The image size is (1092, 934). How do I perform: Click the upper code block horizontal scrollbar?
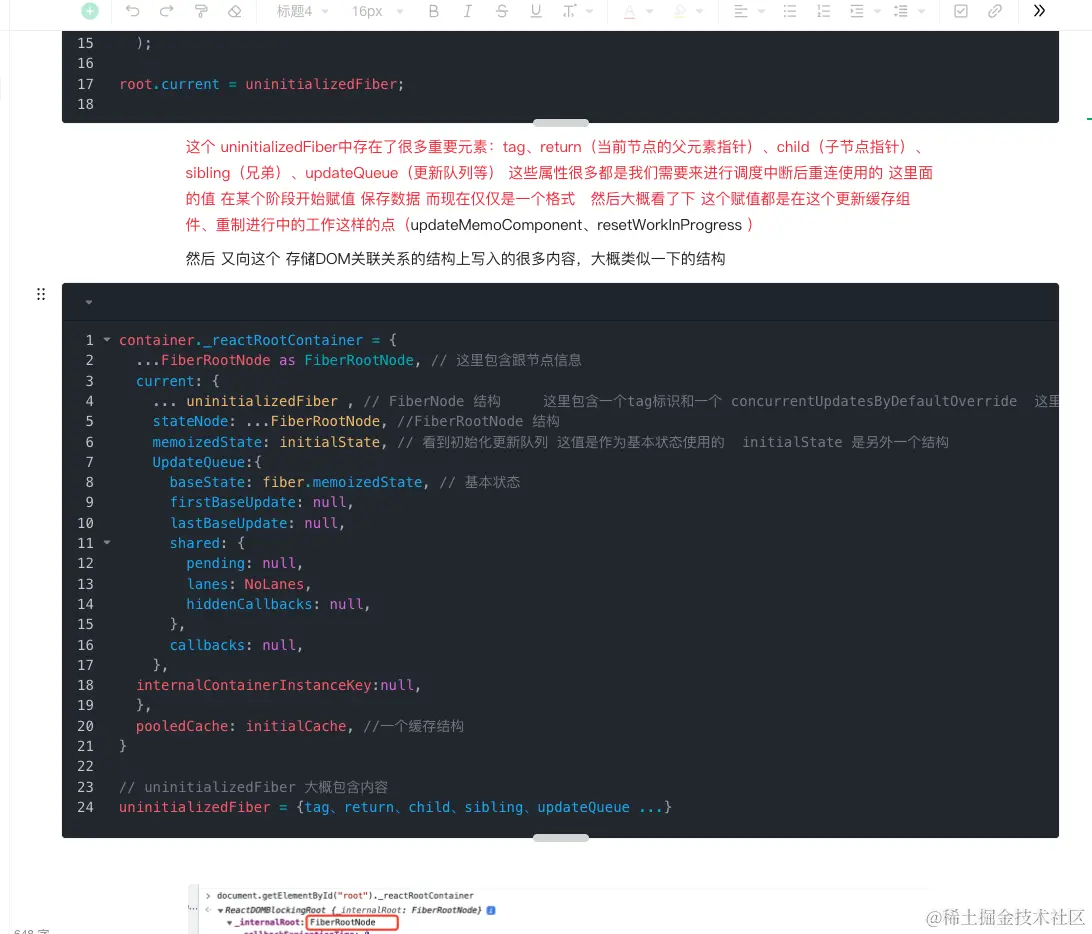pos(561,123)
